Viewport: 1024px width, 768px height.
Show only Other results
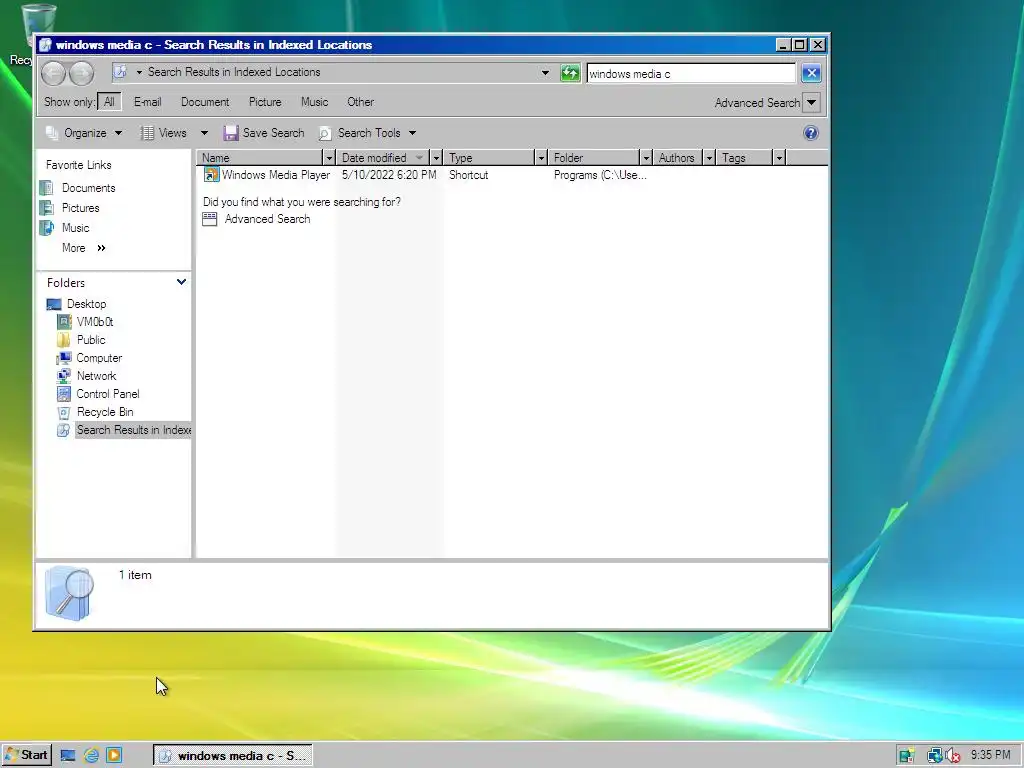[360, 102]
